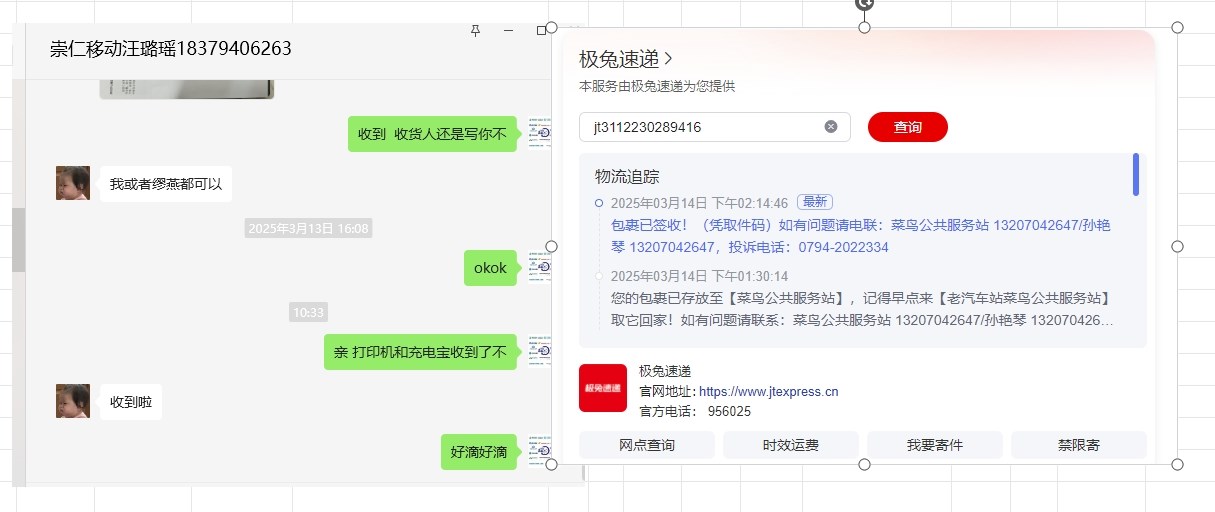The width and height of the screenshot is (1215, 512).
Task: Click the blue scrollbar in logistics panel
Action: 1136,174
